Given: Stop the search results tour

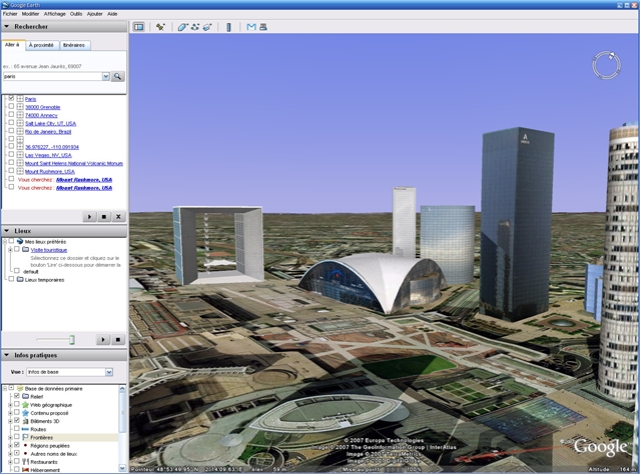Looking at the screenshot, I should [x=104, y=216].
